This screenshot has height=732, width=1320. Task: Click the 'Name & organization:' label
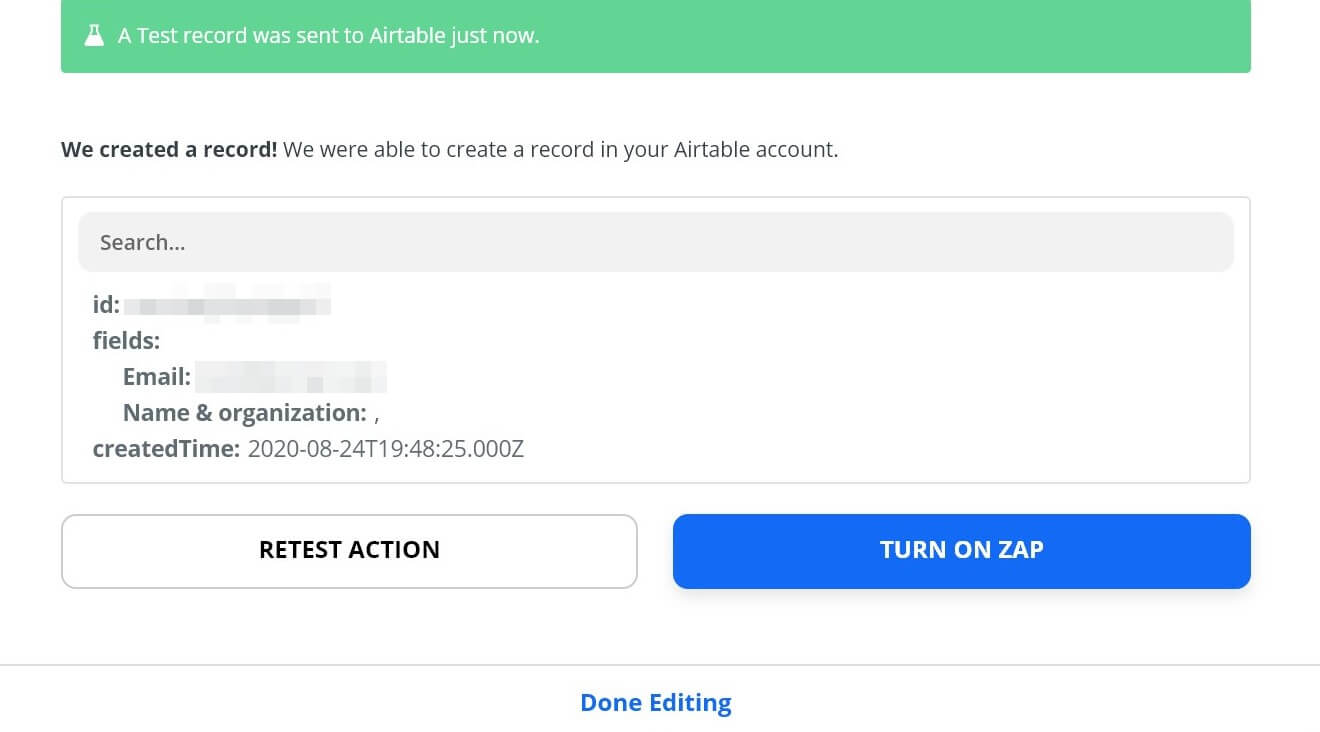click(x=245, y=413)
